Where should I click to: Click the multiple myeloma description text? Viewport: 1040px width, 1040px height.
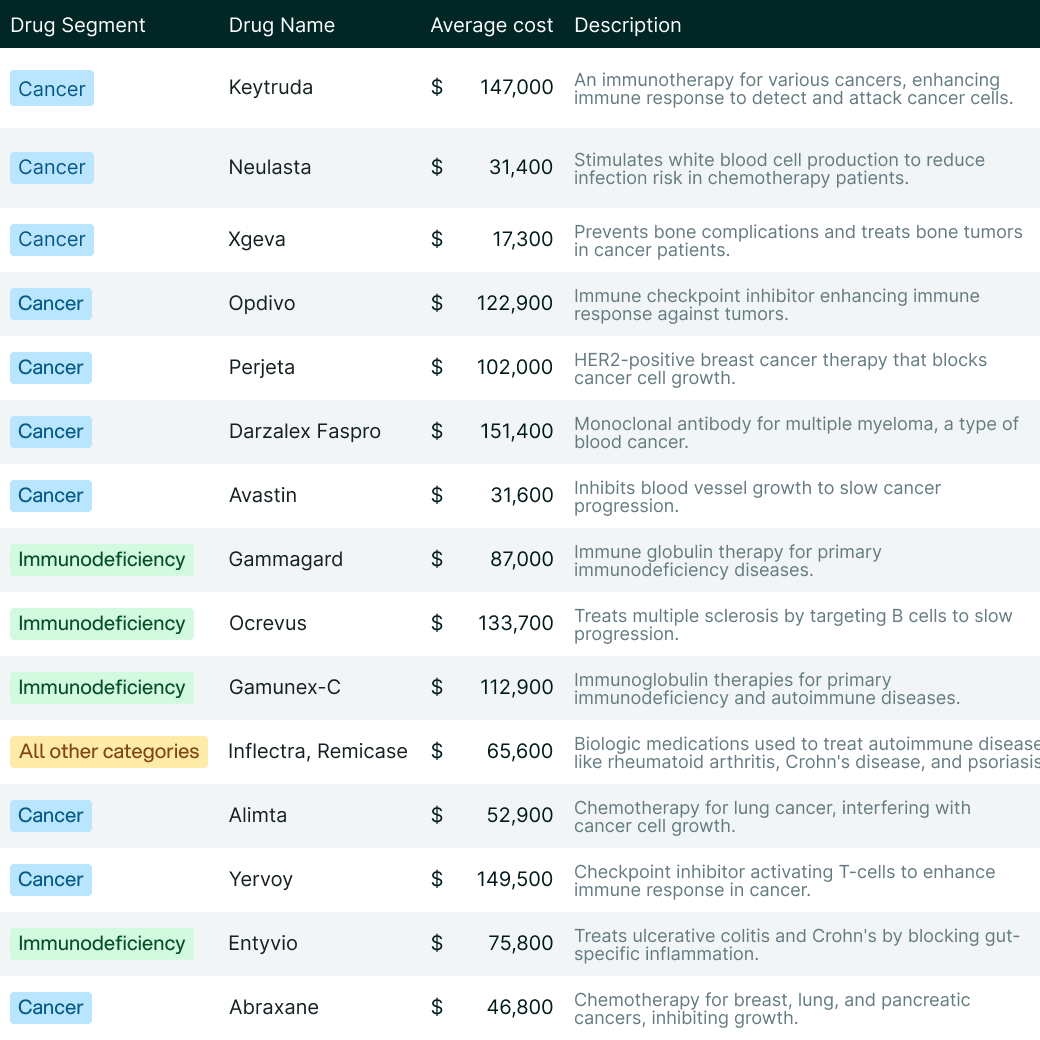coord(797,433)
